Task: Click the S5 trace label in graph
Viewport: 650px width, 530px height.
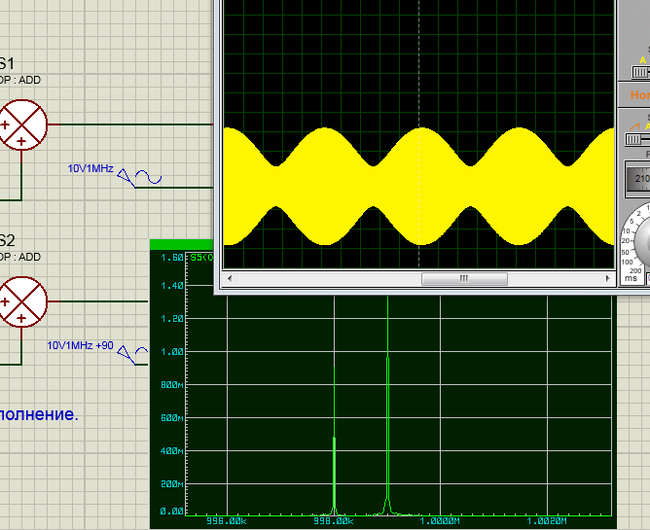Action: click(x=201, y=258)
